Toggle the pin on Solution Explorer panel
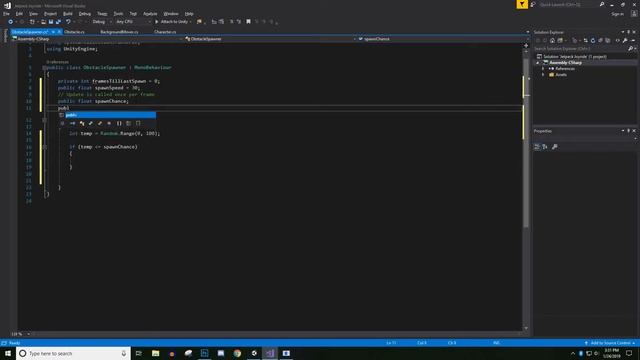This screenshot has height=360, width=640. pos(629,32)
